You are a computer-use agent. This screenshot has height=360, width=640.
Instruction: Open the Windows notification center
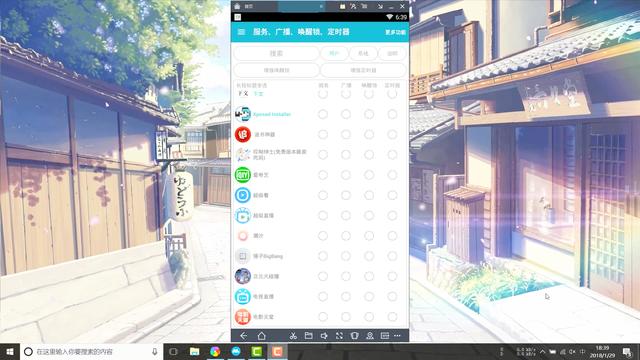pyautogui.click(x=627, y=351)
